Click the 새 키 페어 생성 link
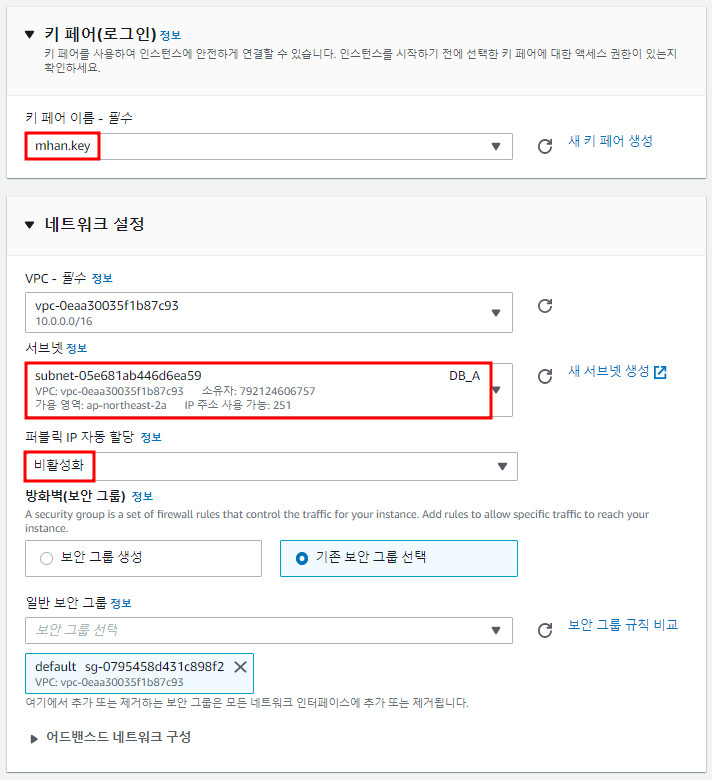 click(x=610, y=141)
